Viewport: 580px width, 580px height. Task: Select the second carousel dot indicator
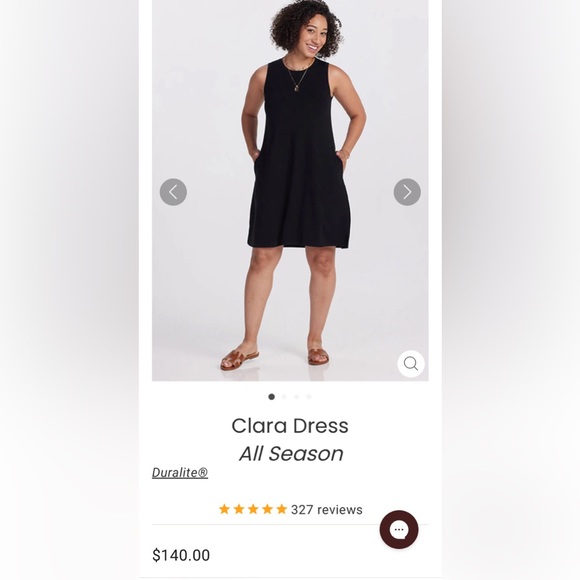click(284, 397)
